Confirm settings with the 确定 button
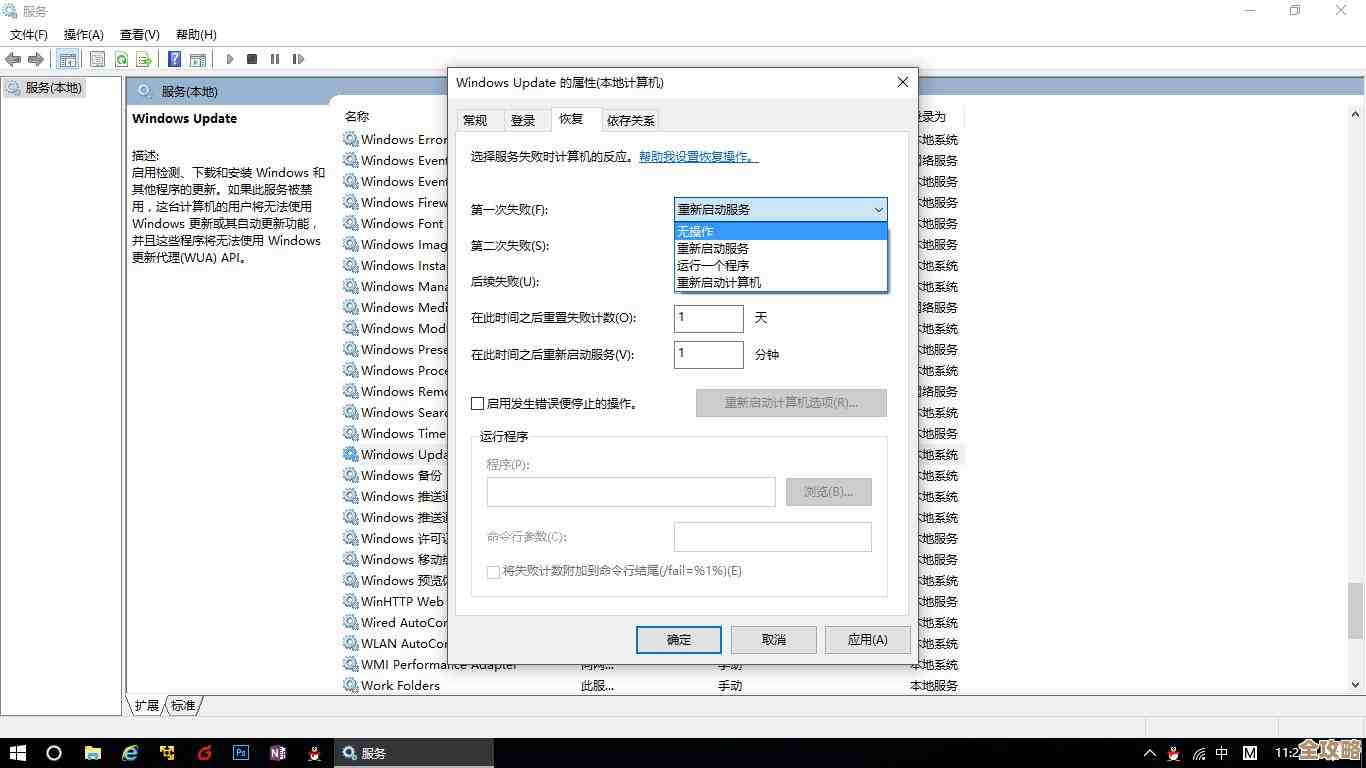Image resolution: width=1366 pixels, height=768 pixels. 678,639
